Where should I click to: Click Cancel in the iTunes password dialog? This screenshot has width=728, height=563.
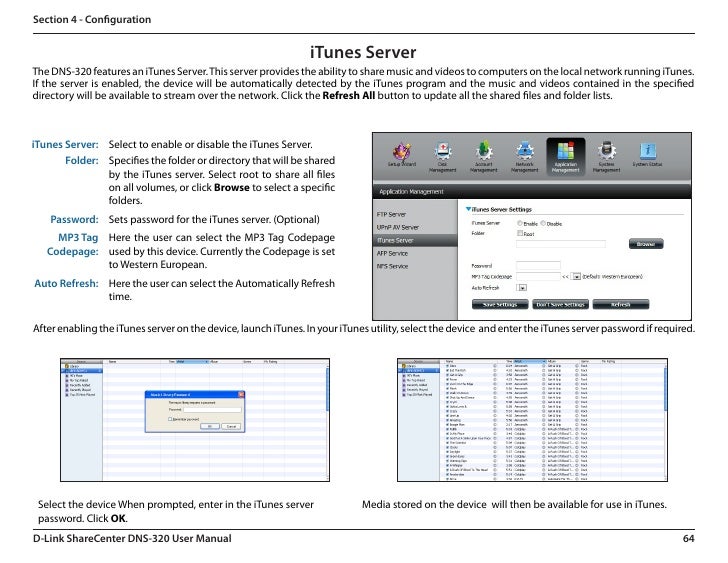[231, 426]
